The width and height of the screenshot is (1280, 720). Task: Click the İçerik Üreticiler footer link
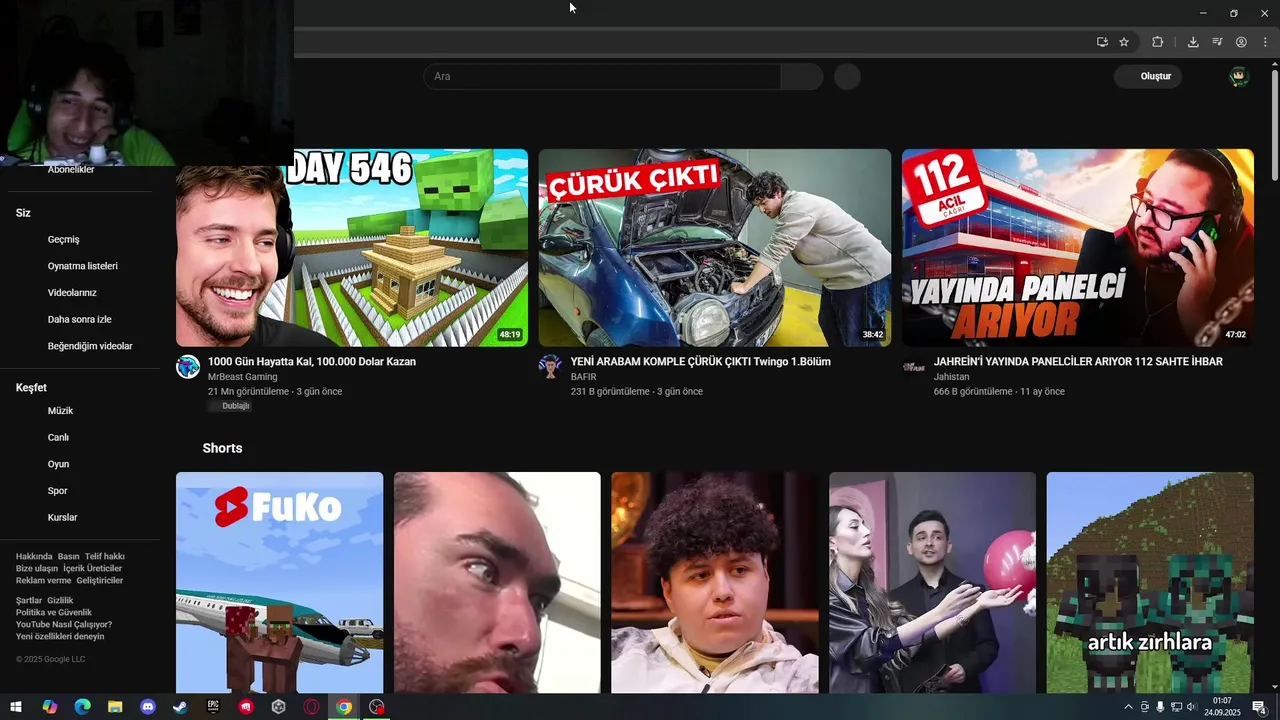coord(92,568)
